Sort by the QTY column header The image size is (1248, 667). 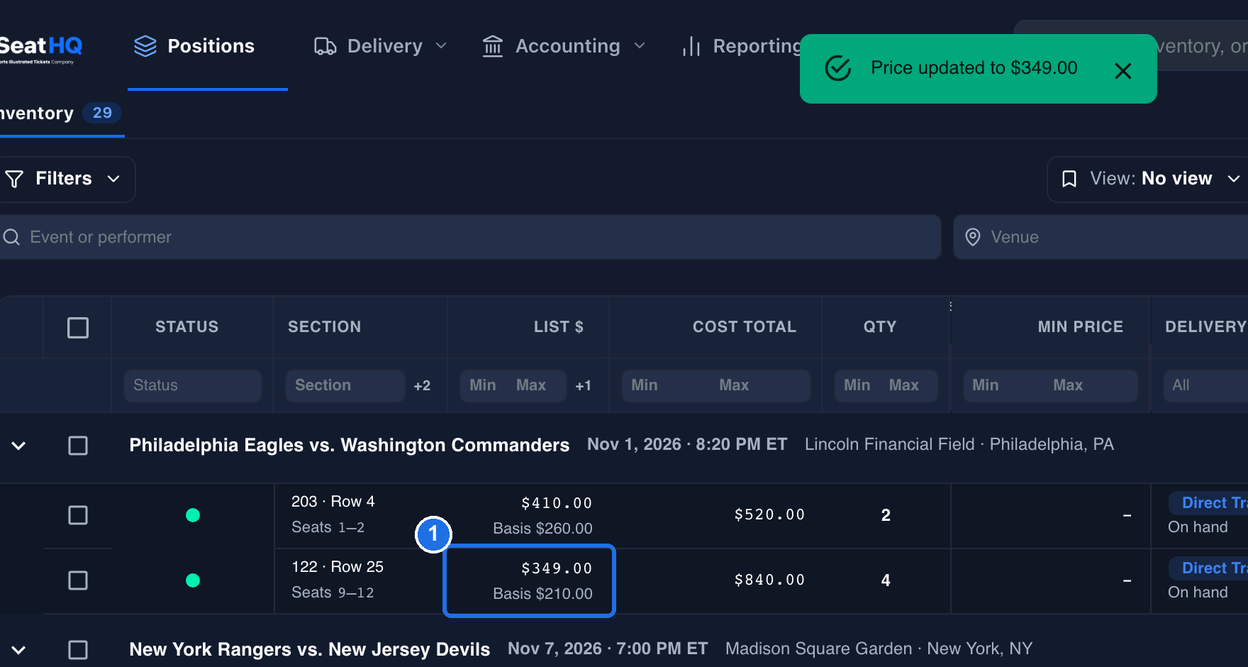click(880, 327)
